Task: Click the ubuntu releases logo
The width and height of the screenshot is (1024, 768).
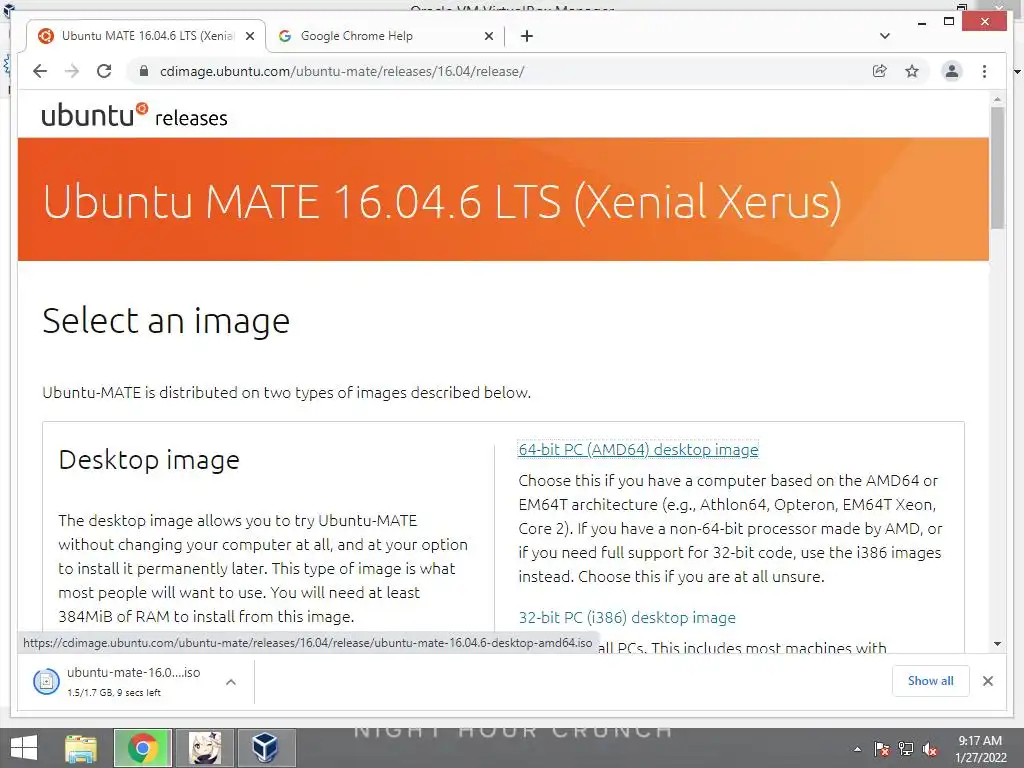Action: point(135,115)
